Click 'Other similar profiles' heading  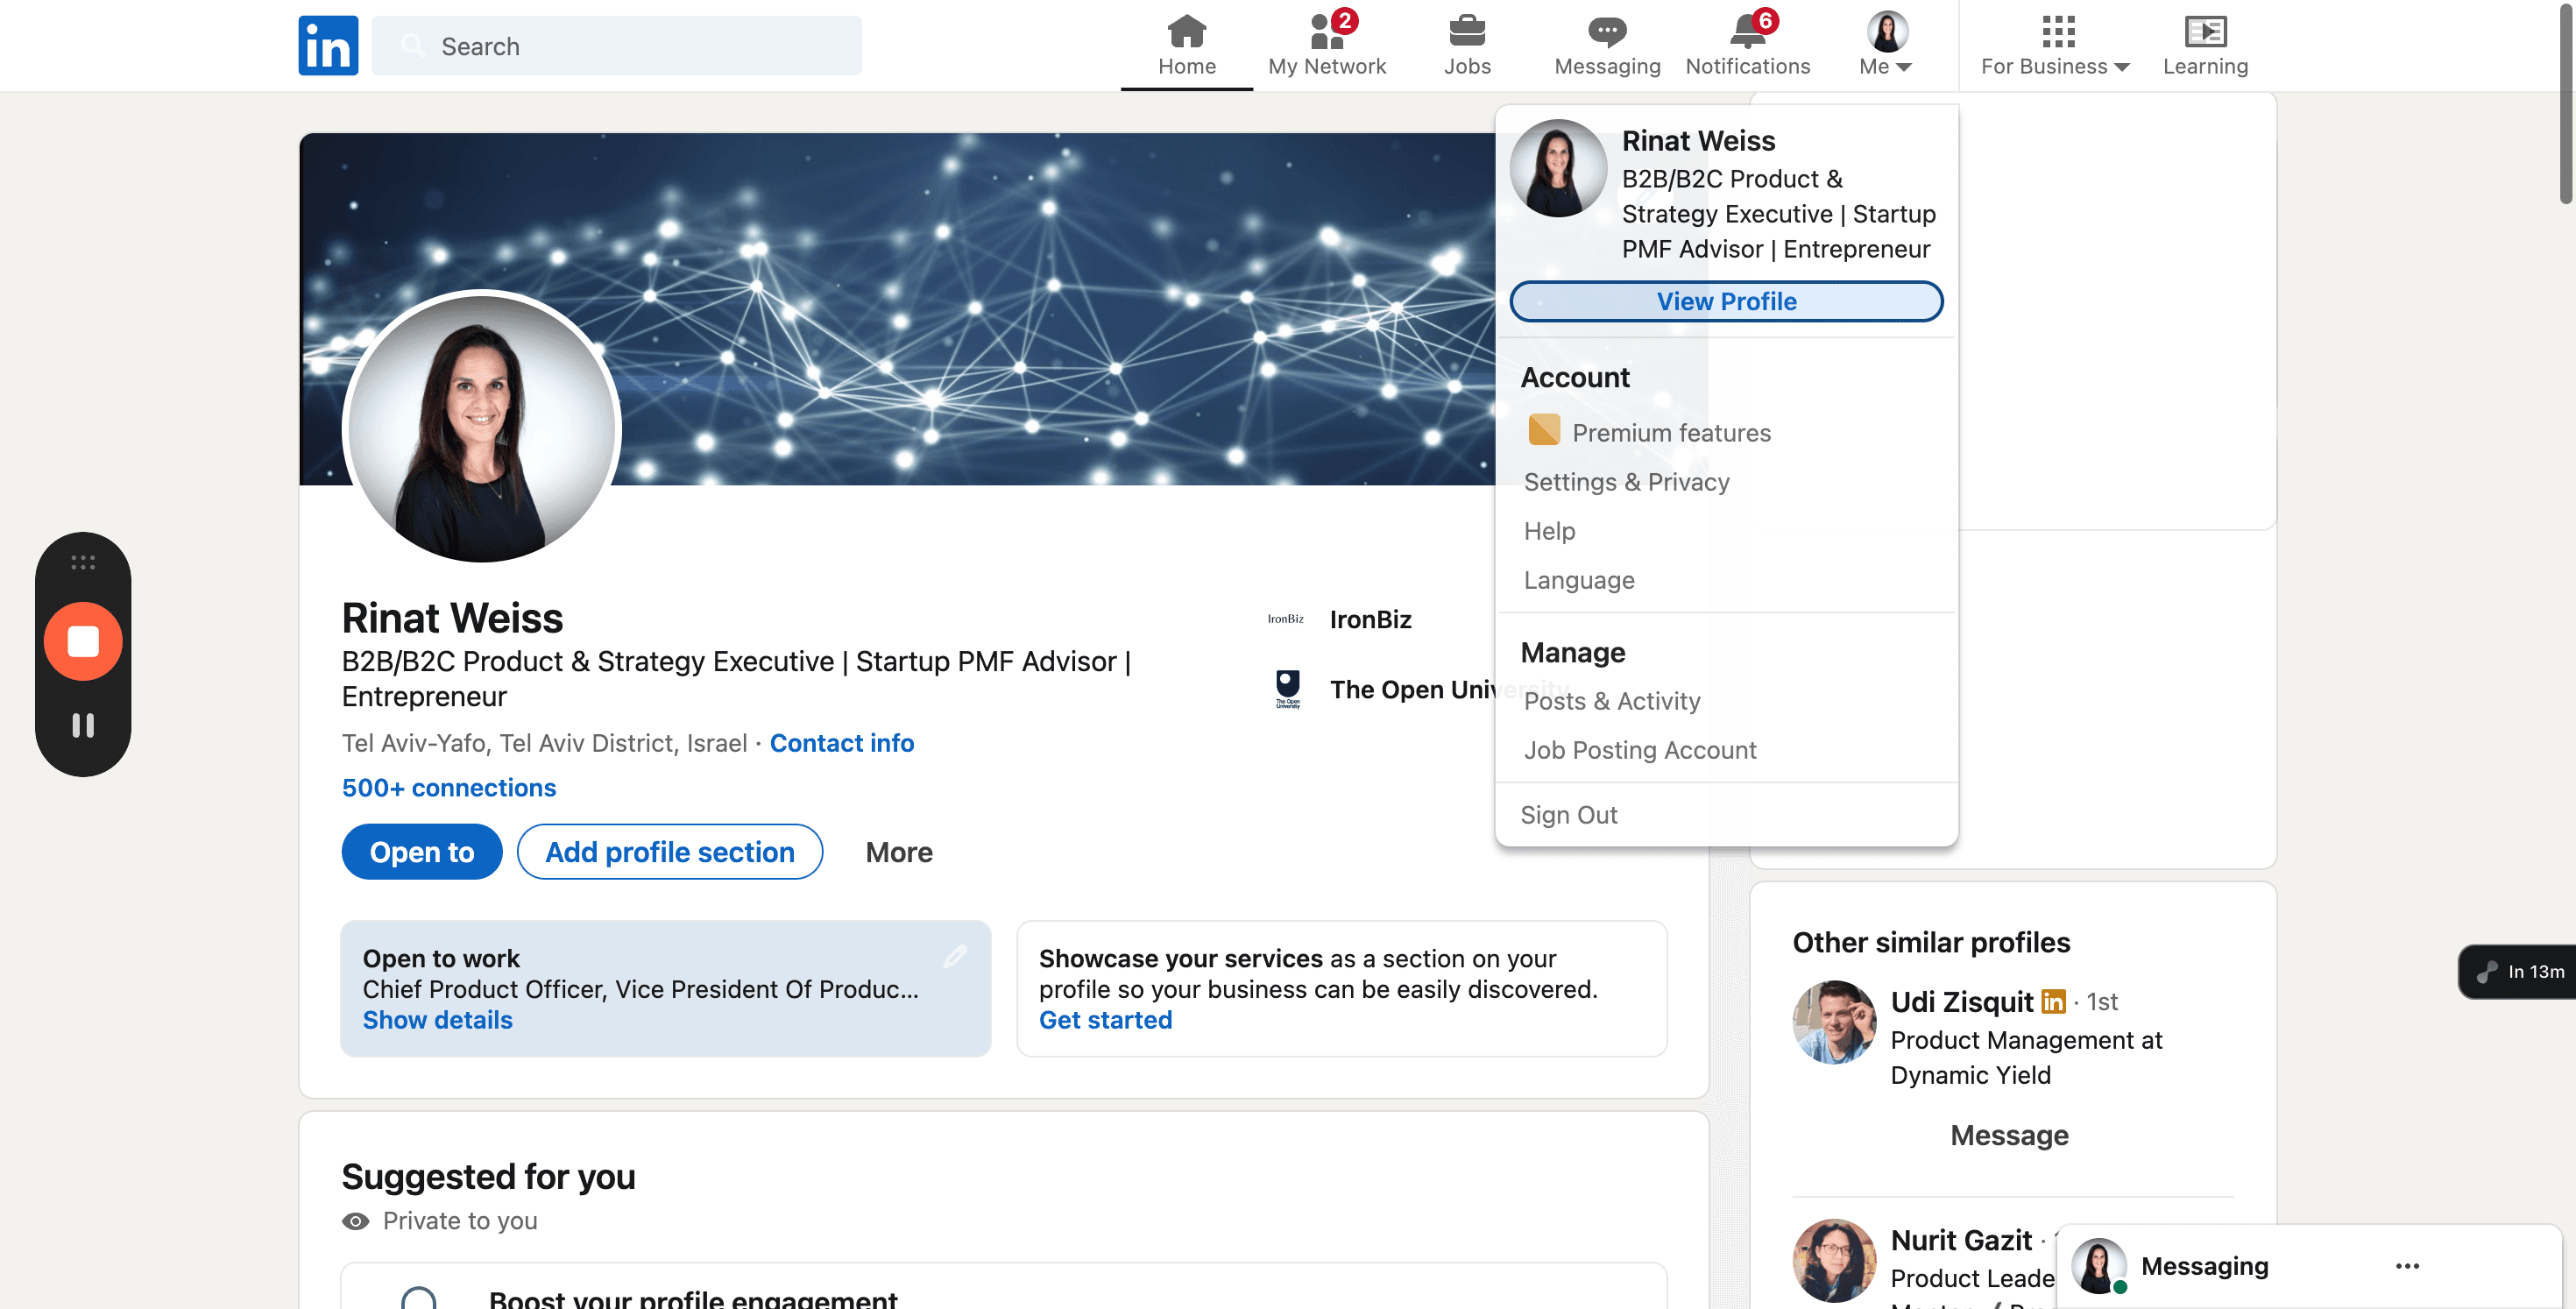point(1931,942)
